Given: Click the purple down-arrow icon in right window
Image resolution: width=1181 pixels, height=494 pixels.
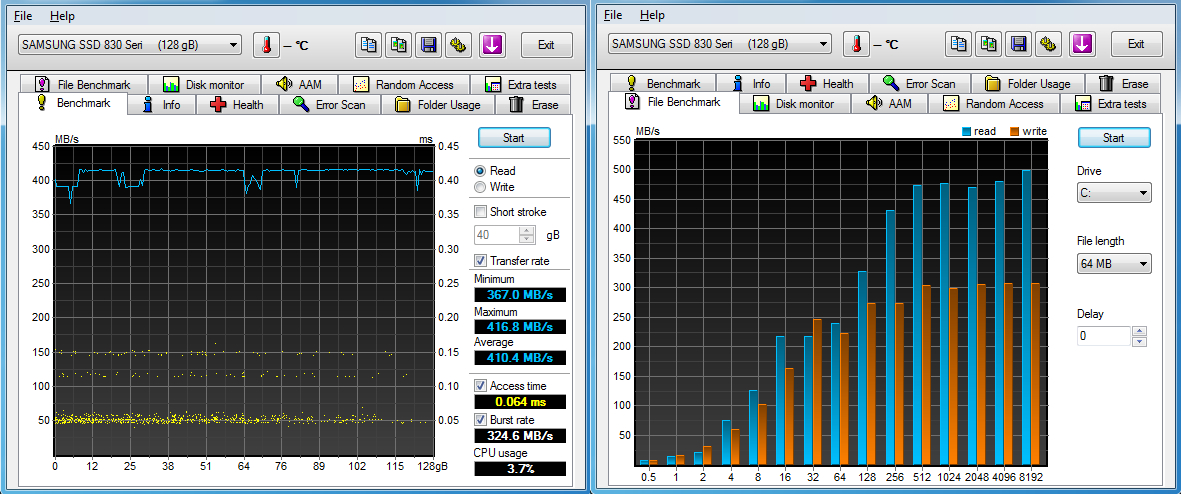Looking at the screenshot, I should click(1081, 44).
